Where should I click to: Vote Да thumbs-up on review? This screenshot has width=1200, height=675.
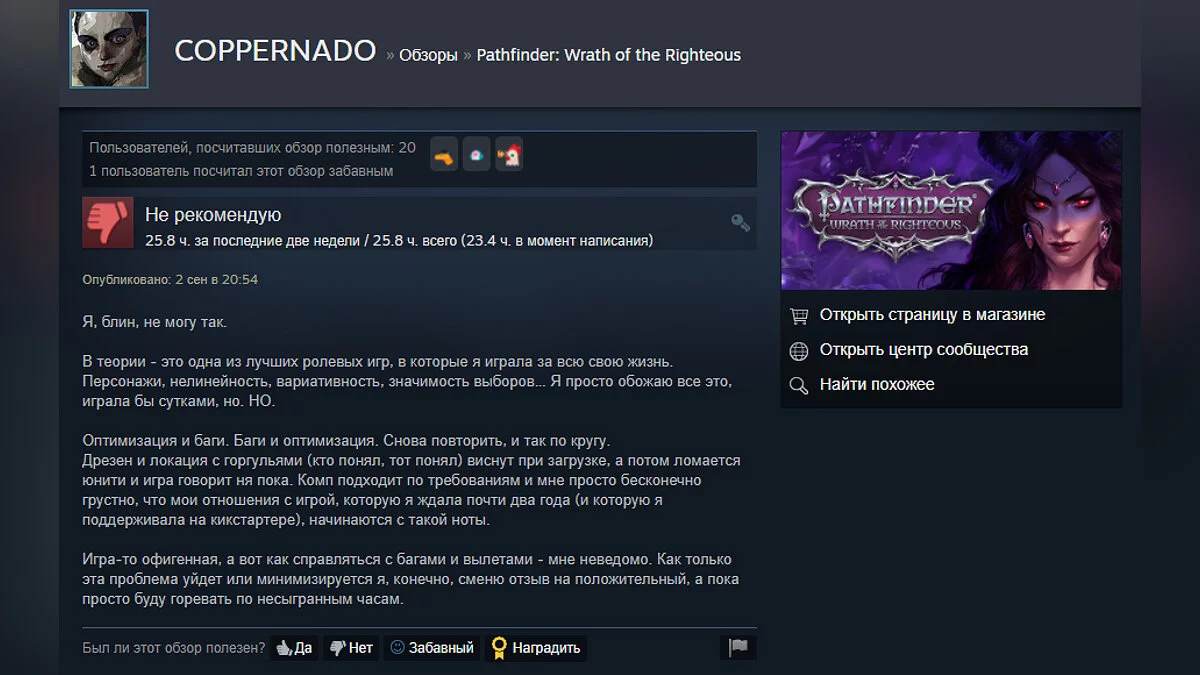pyautogui.click(x=294, y=648)
